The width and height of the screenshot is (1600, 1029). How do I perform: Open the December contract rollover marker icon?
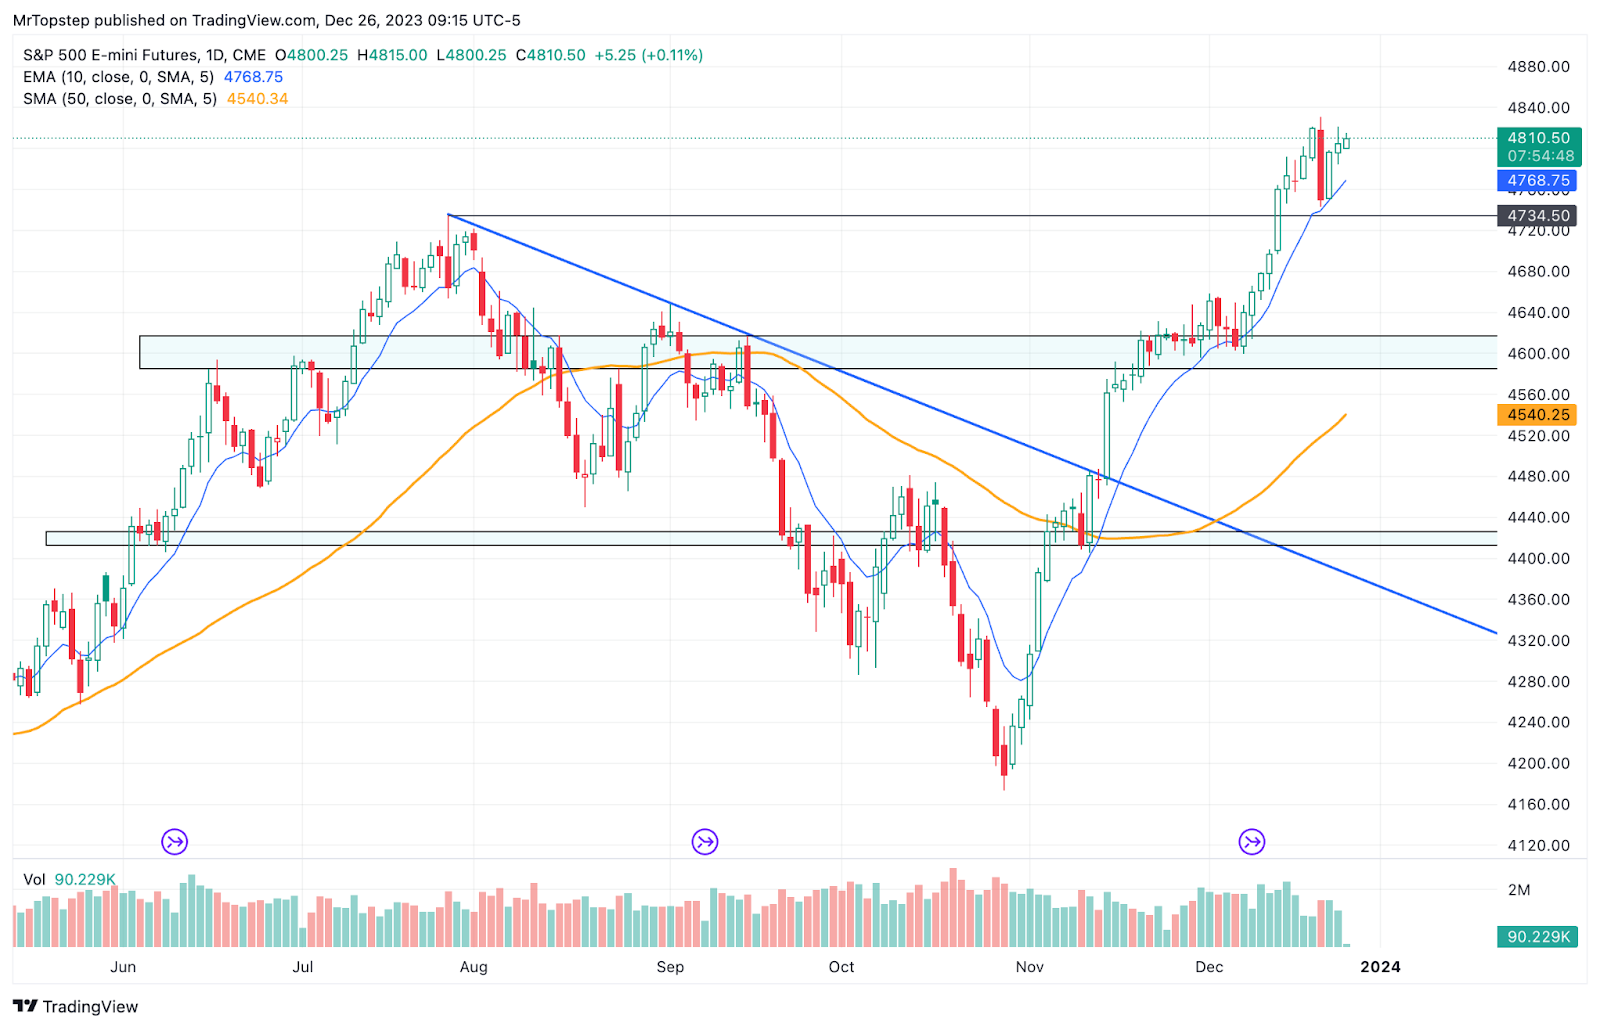coord(1252,842)
